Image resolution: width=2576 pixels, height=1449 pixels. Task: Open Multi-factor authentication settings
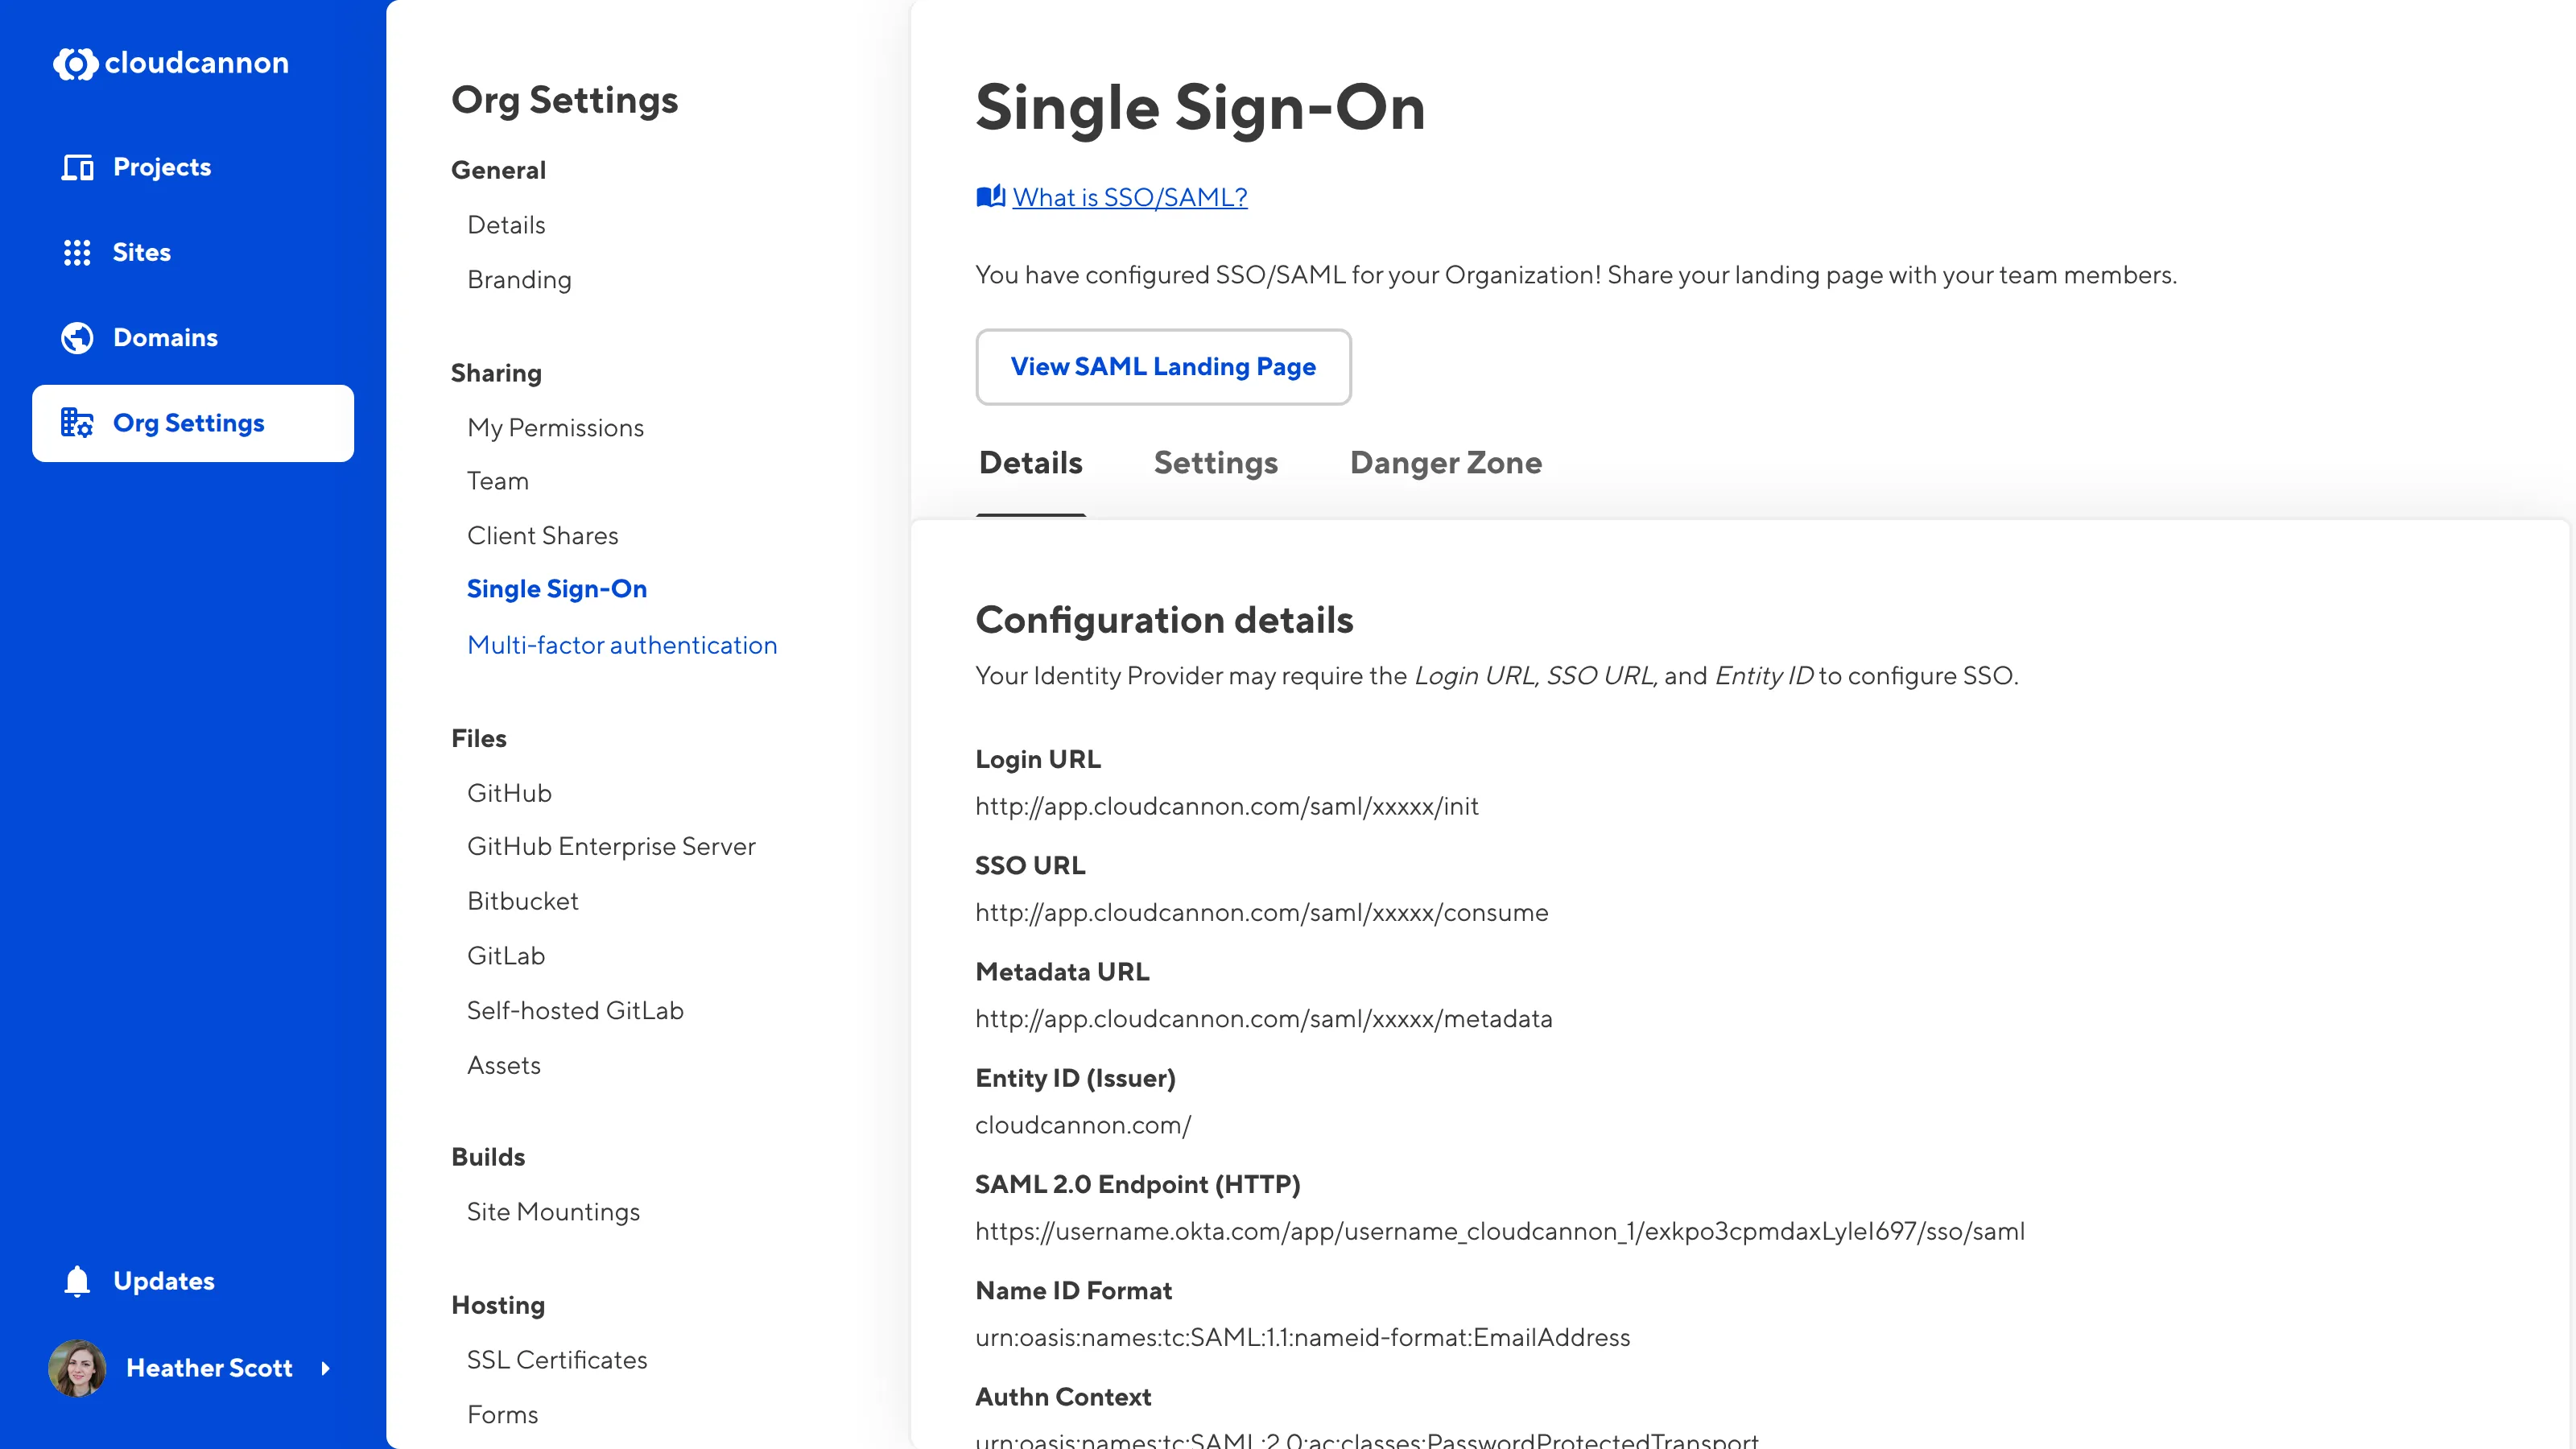tap(621, 645)
